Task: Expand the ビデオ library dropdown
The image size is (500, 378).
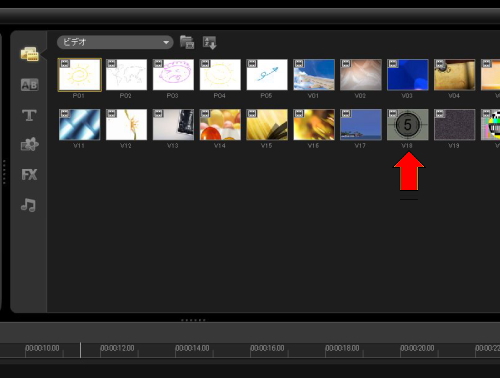Action: 115,42
